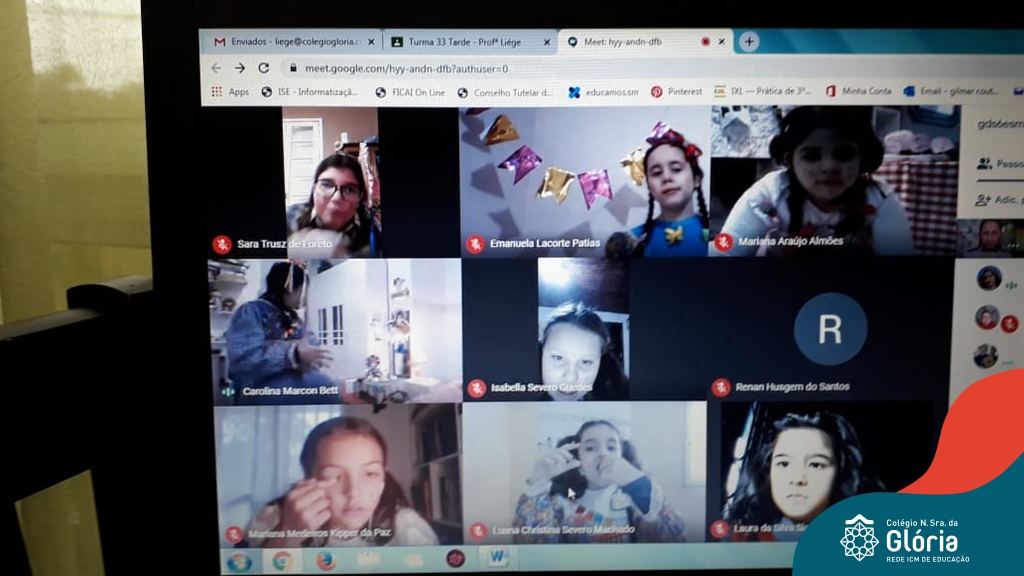This screenshot has height=576, width=1024.
Task: Select Carolina Marcon Bett's video tile
Action: click(x=335, y=330)
